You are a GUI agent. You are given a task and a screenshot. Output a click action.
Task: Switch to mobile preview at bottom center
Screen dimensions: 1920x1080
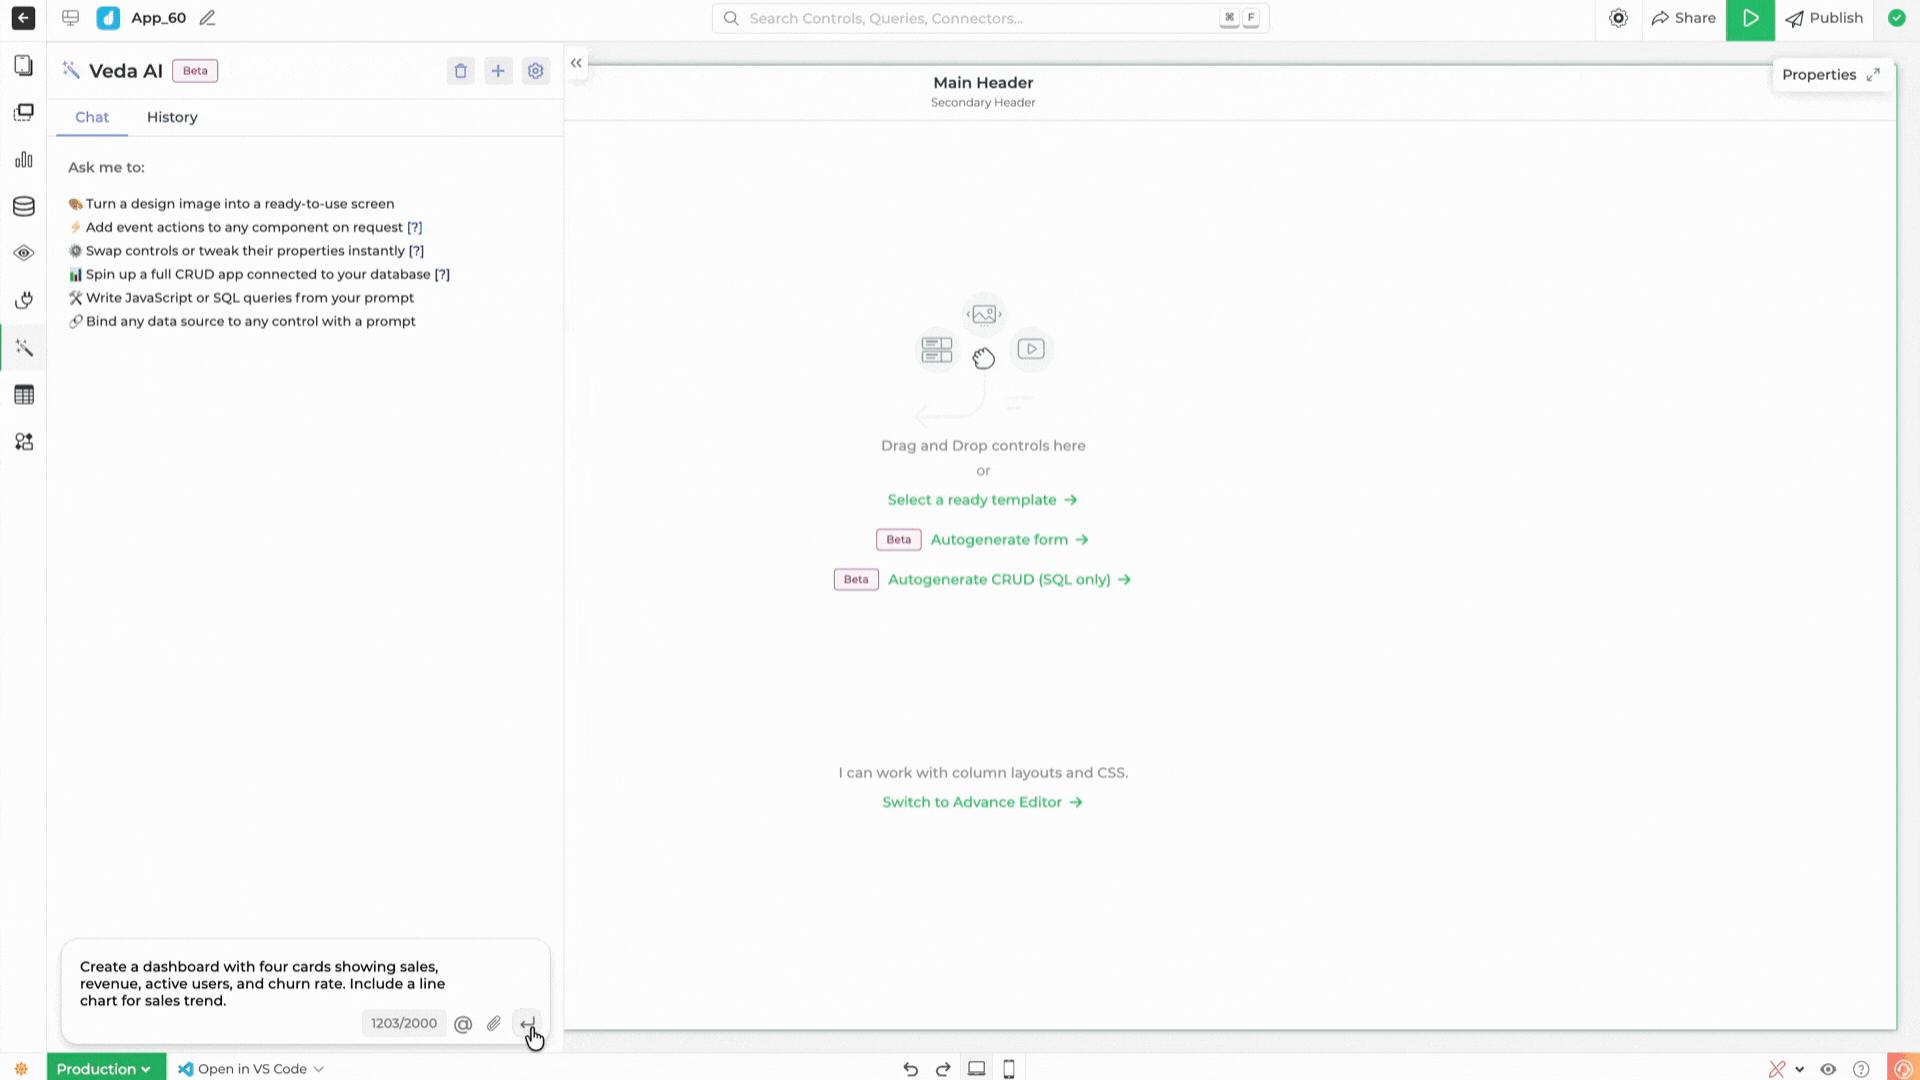pos(1009,1068)
